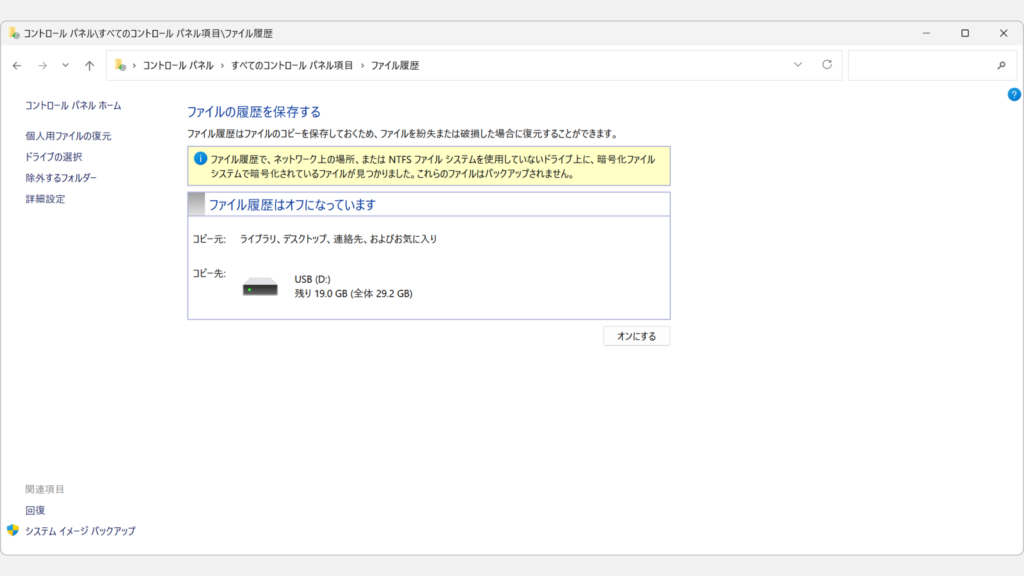Click the Forward navigation arrow
This screenshot has height=576, width=1024.
coord(42,65)
